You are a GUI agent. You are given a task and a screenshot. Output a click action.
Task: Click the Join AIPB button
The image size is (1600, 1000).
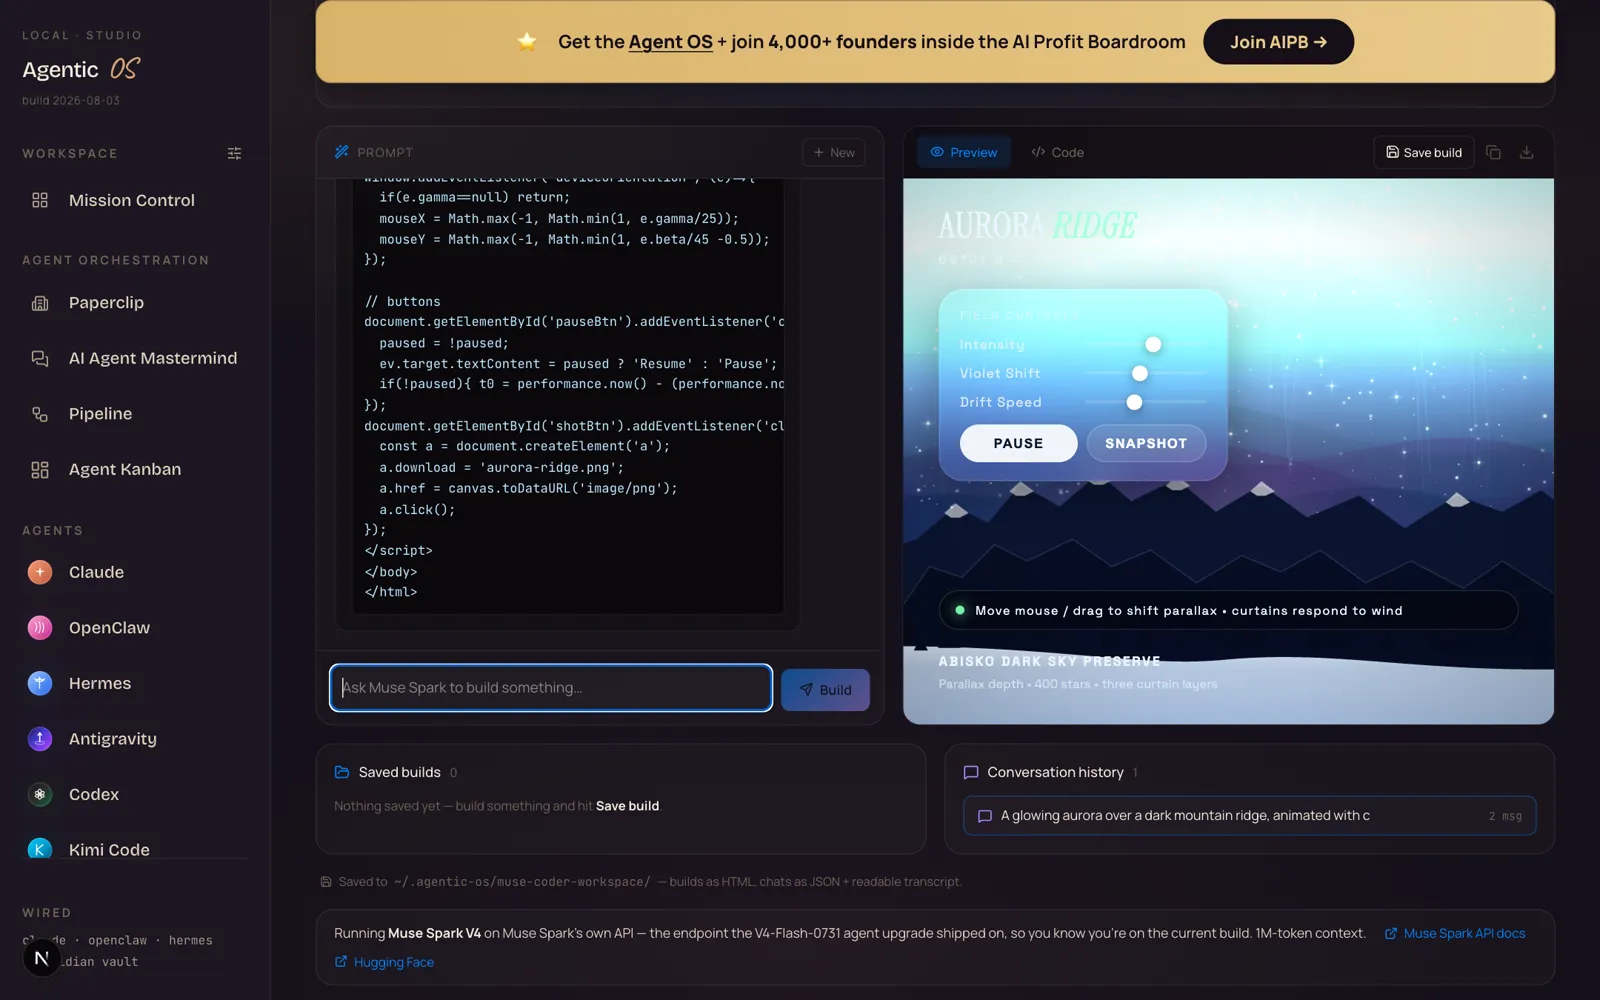(x=1278, y=42)
